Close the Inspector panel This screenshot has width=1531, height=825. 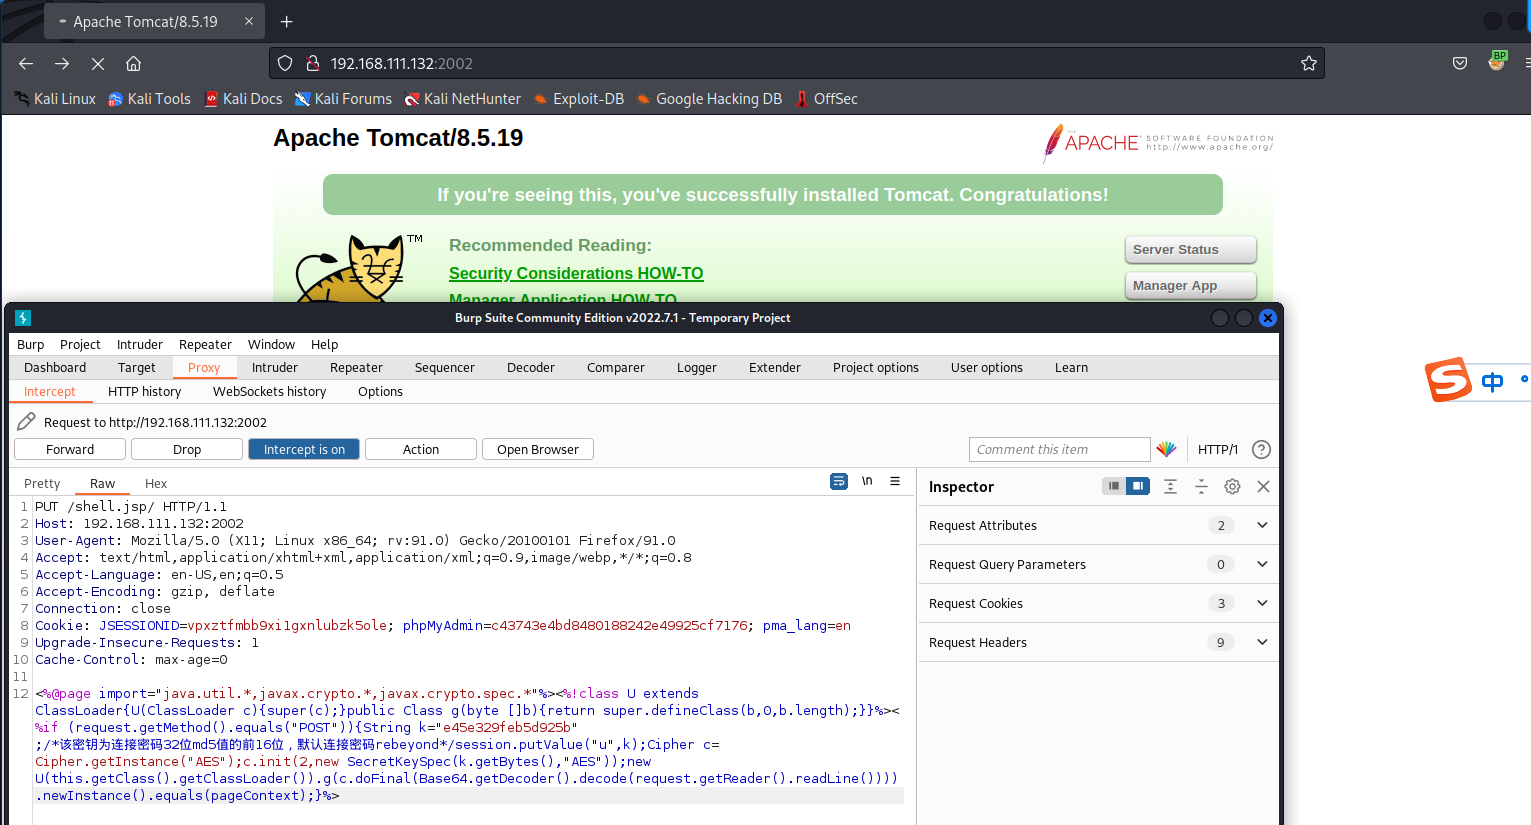[1263, 486]
